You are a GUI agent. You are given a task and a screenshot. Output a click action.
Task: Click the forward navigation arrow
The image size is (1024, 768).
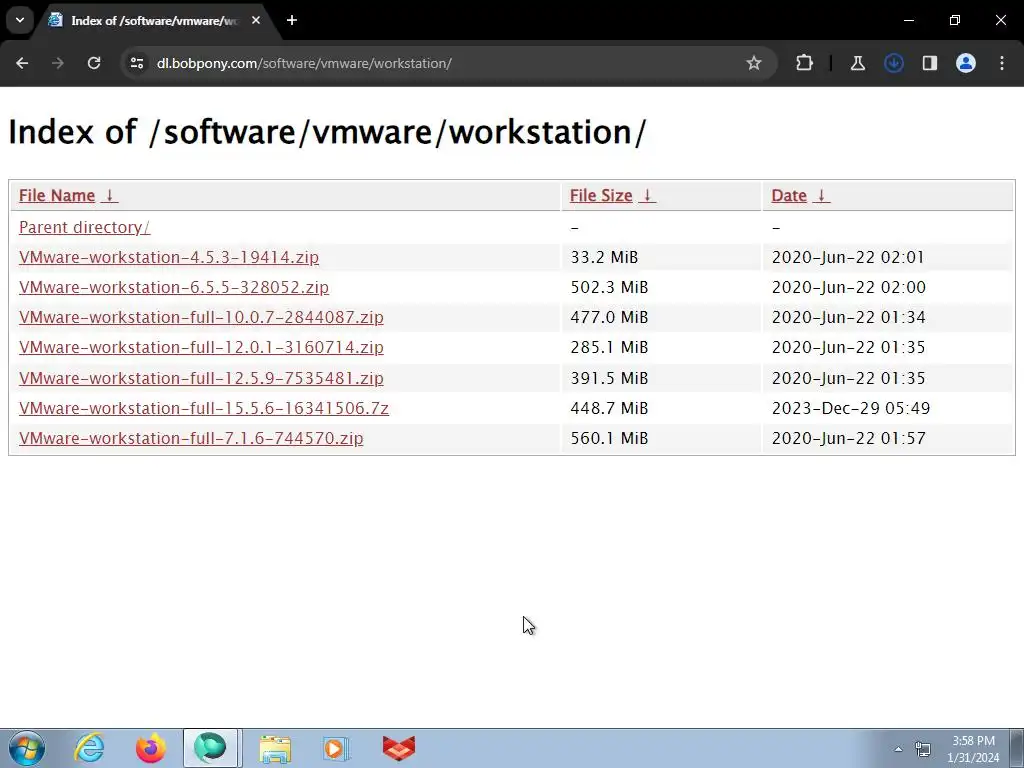58,63
